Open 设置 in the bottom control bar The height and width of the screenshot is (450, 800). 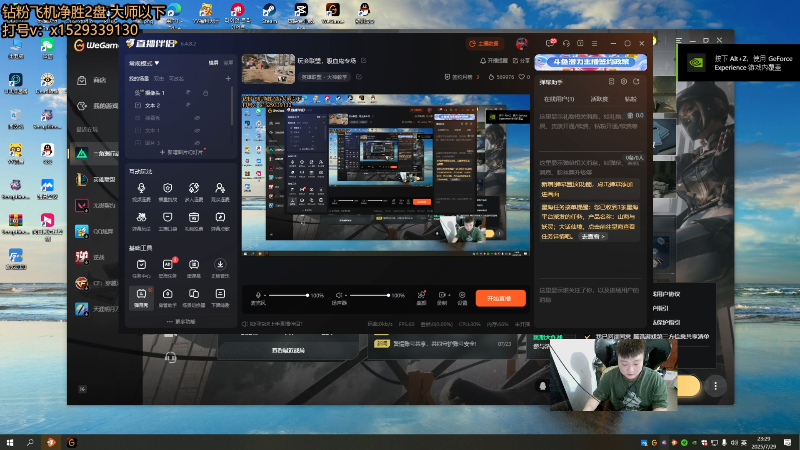(462, 295)
